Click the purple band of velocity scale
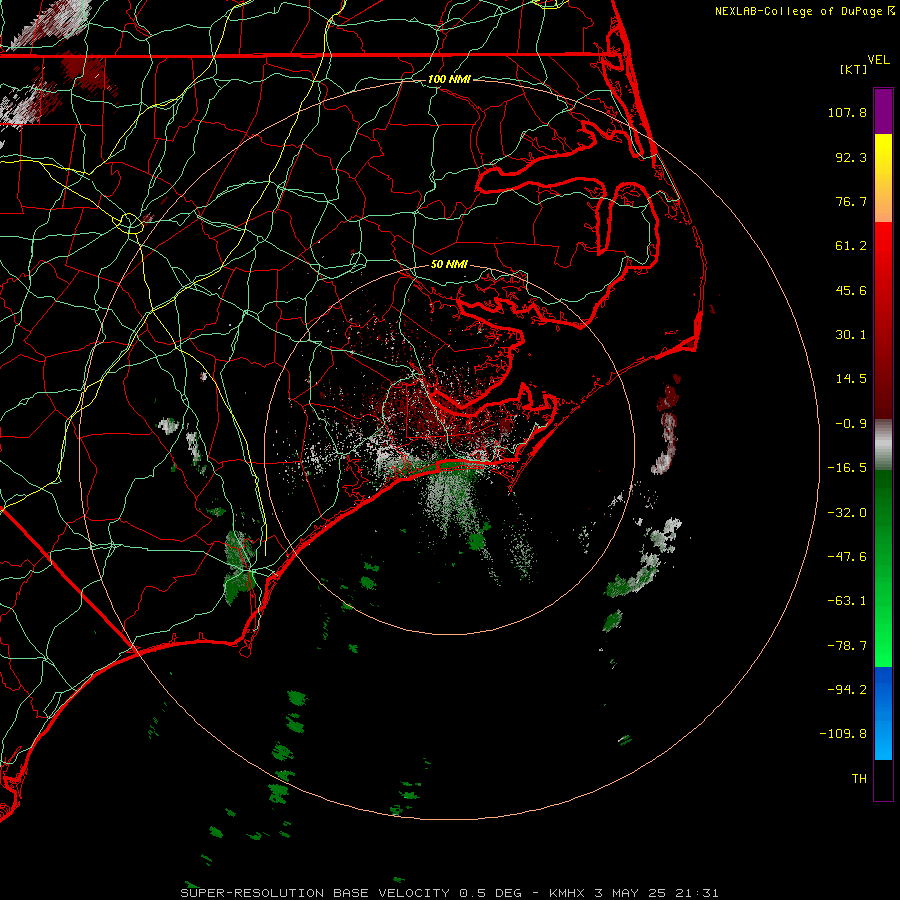 (x=883, y=111)
